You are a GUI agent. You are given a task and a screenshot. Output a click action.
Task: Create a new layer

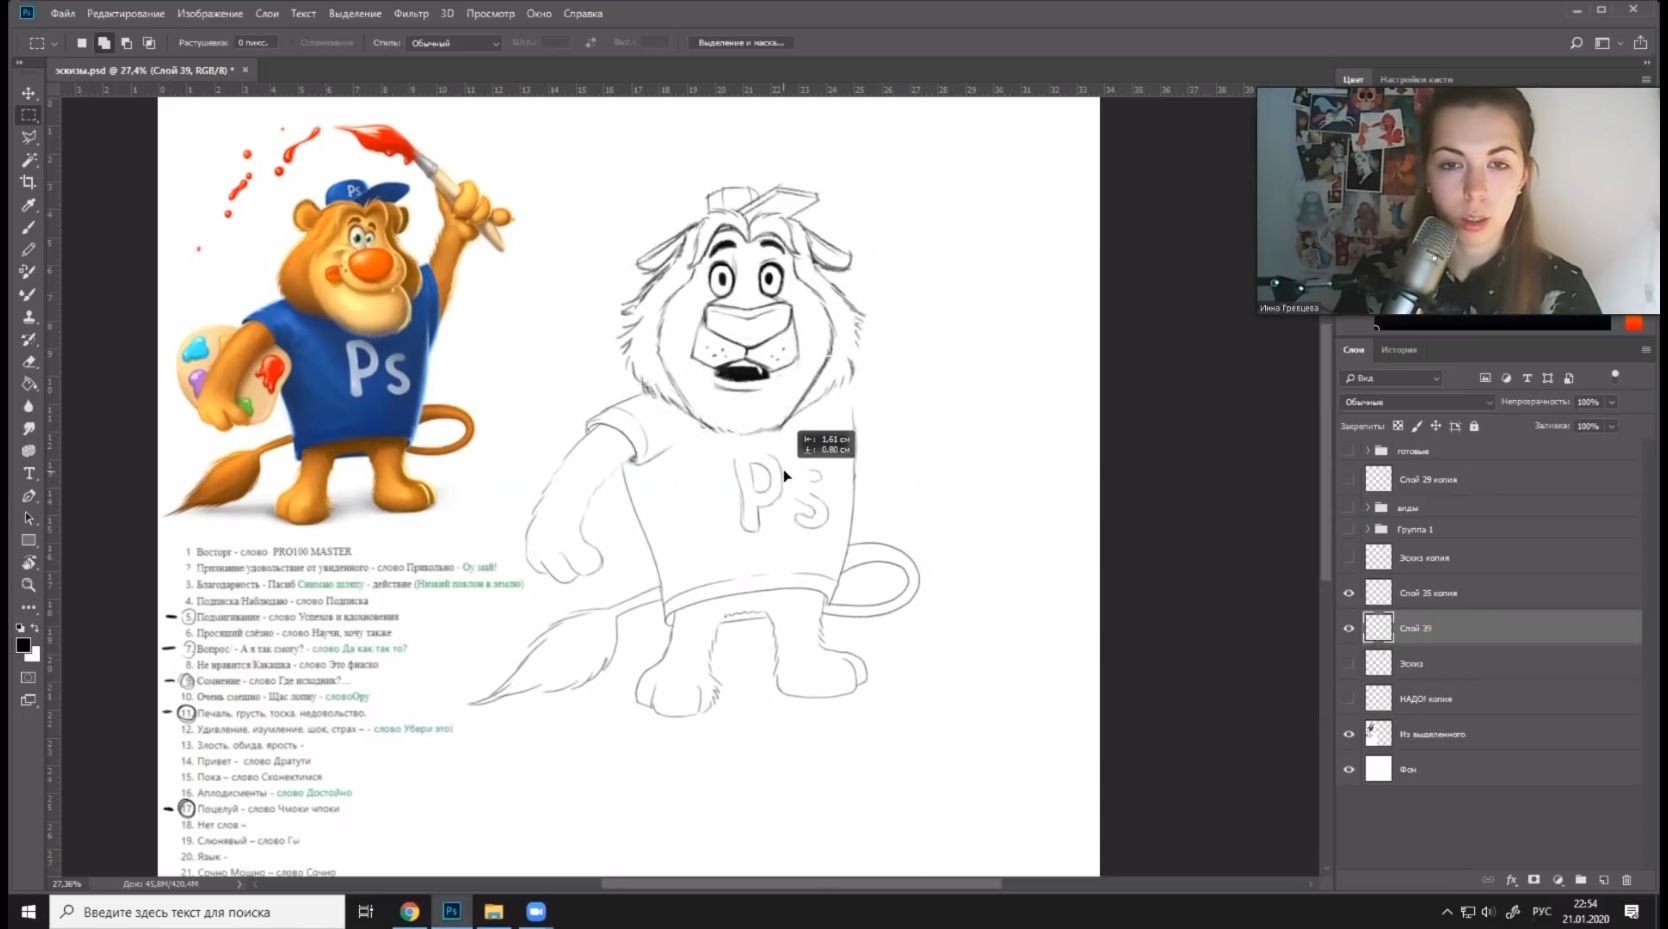pos(1604,880)
